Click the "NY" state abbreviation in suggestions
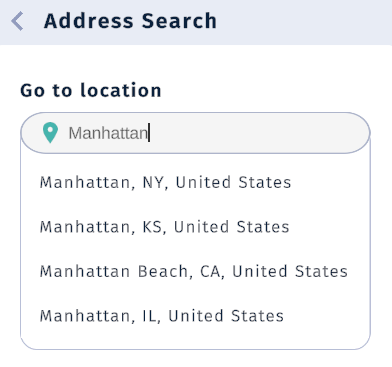The width and height of the screenshot is (392, 367). point(153,183)
